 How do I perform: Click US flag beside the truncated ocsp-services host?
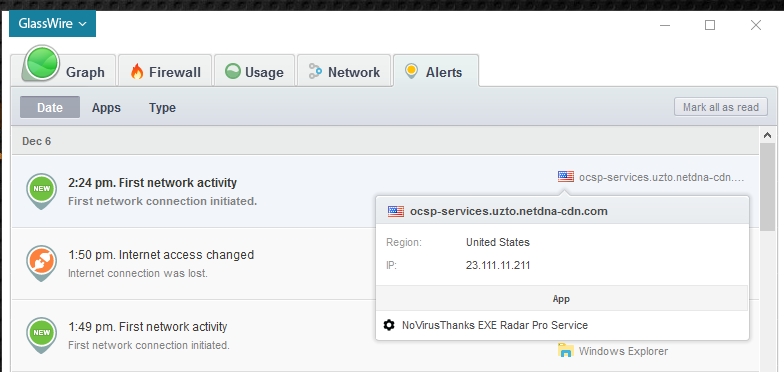coord(566,176)
